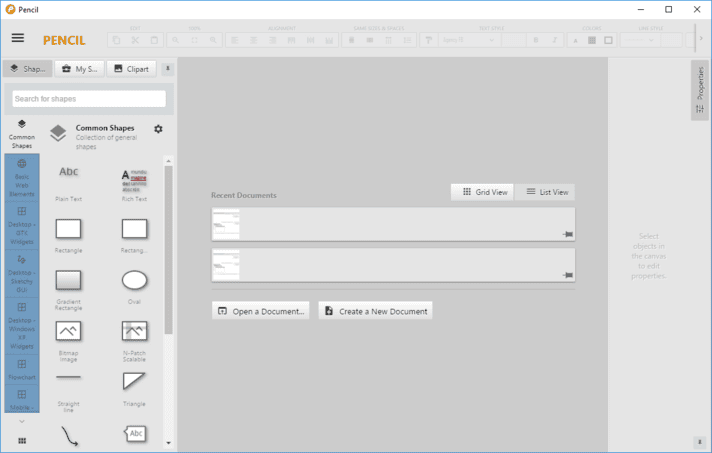
Task: Switch to the Clipart tab
Action: 131,69
